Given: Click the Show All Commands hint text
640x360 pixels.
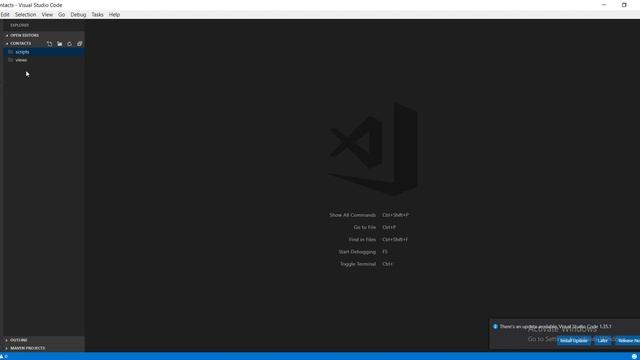Looking at the screenshot, I should (x=352, y=215).
